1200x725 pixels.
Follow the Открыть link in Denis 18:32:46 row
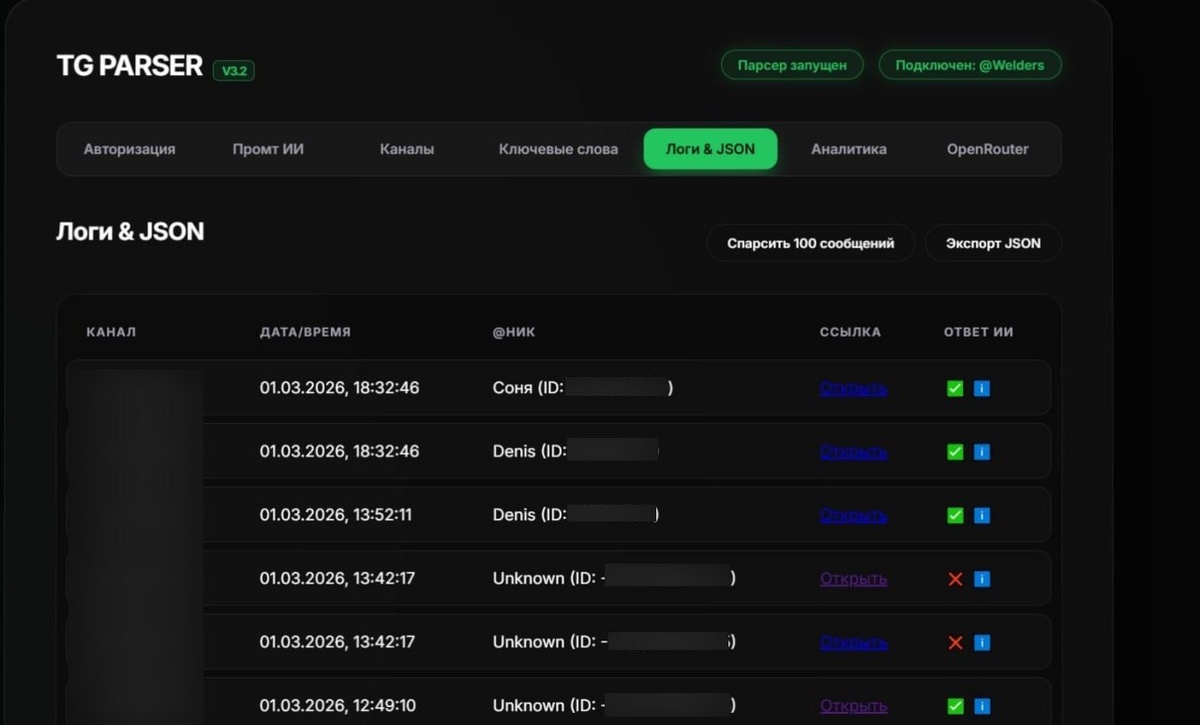point(853,452)
